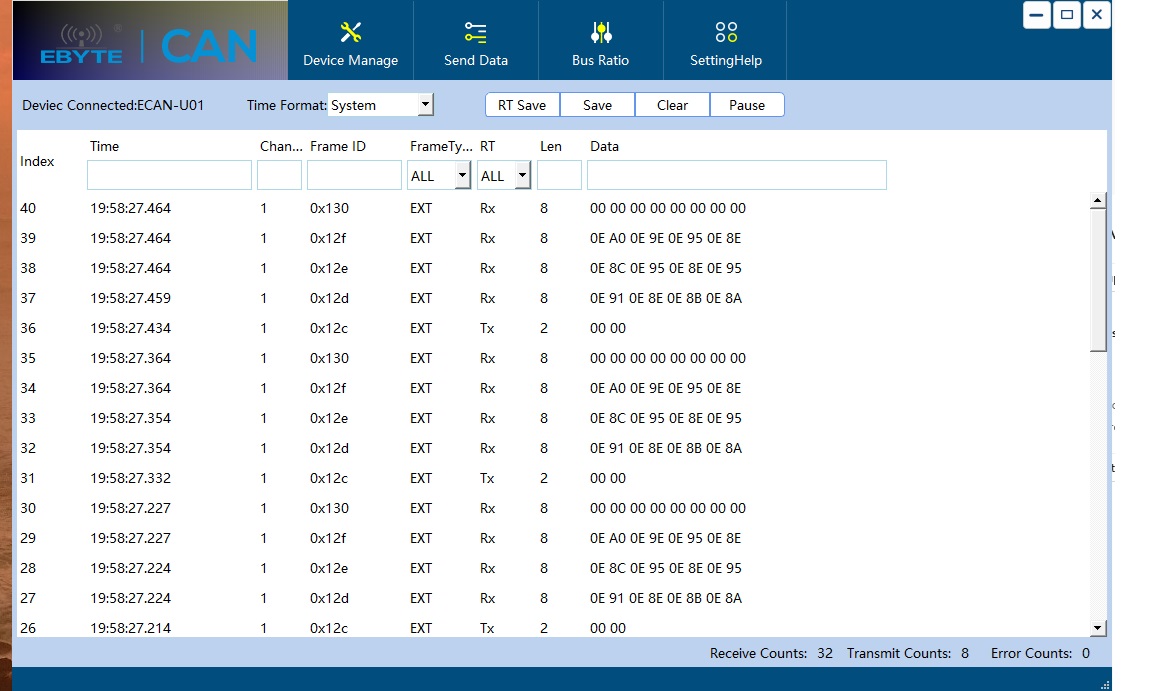This screenshot has width=1152, height=691.
Task: Click the scrollbar down arrow
Action: [x=1098, y=628]
